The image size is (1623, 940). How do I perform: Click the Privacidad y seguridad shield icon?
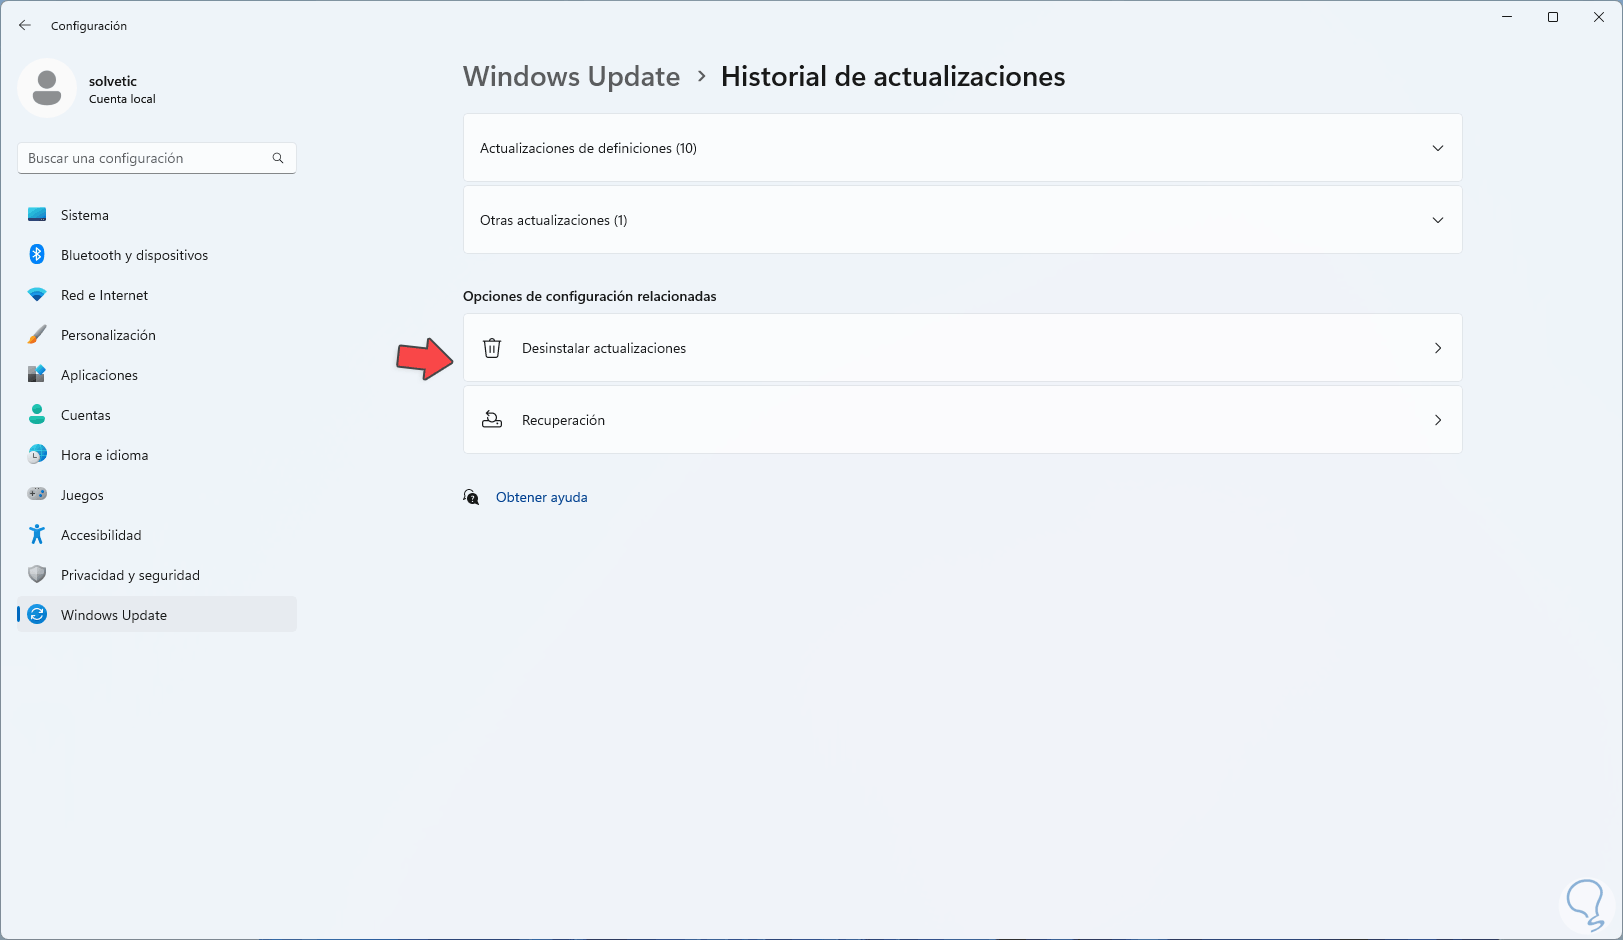(x=37, y=575)
